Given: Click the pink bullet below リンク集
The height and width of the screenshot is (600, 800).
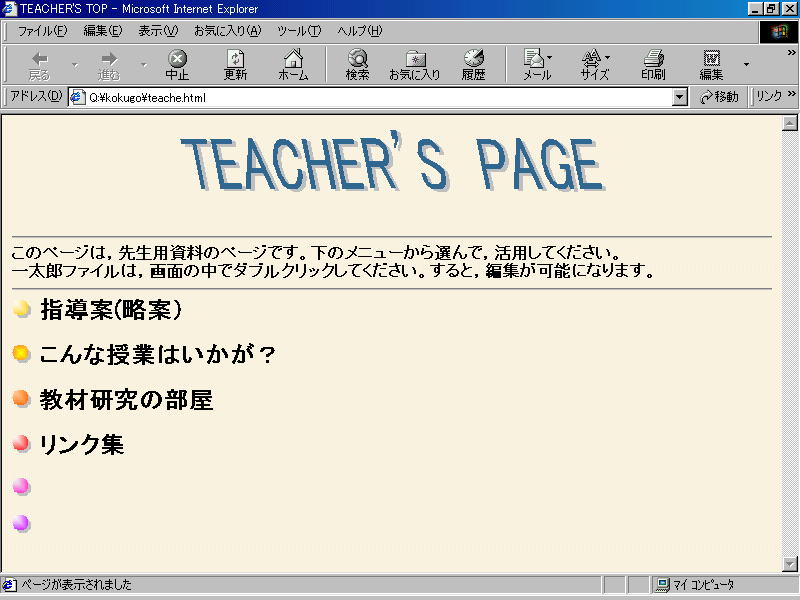Looking at the screenshot, I should pyautogui.click(x=21, y=486).
